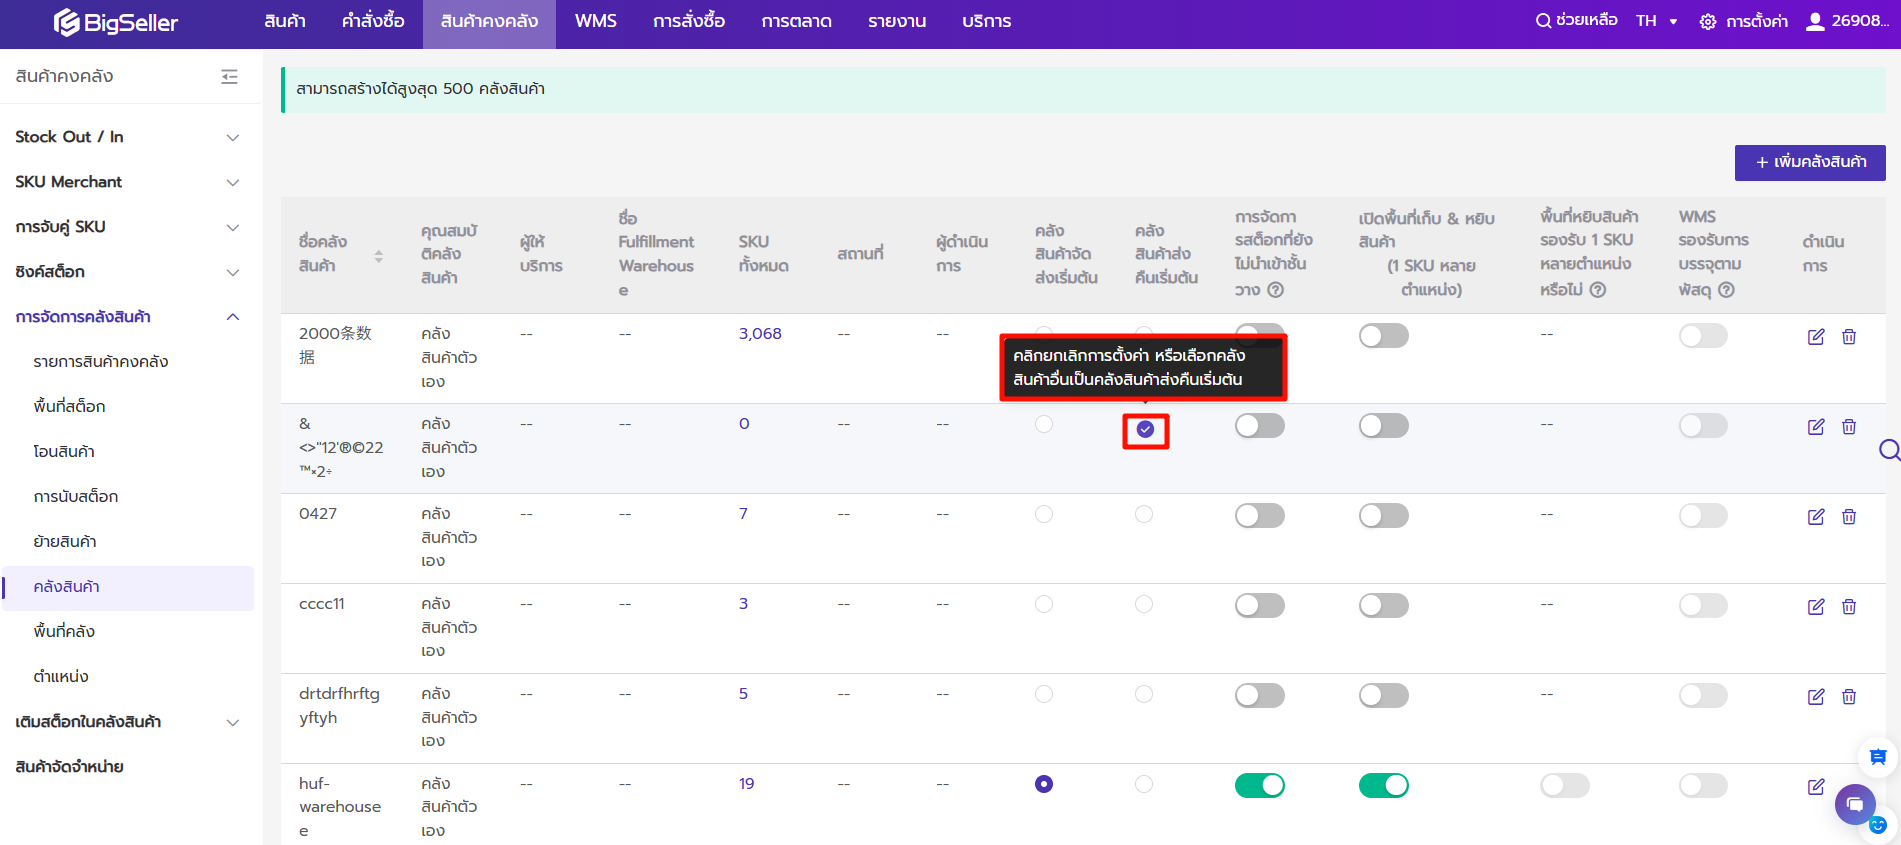Open the WMS top menu

pyautogui.click(x=596, y=22)
